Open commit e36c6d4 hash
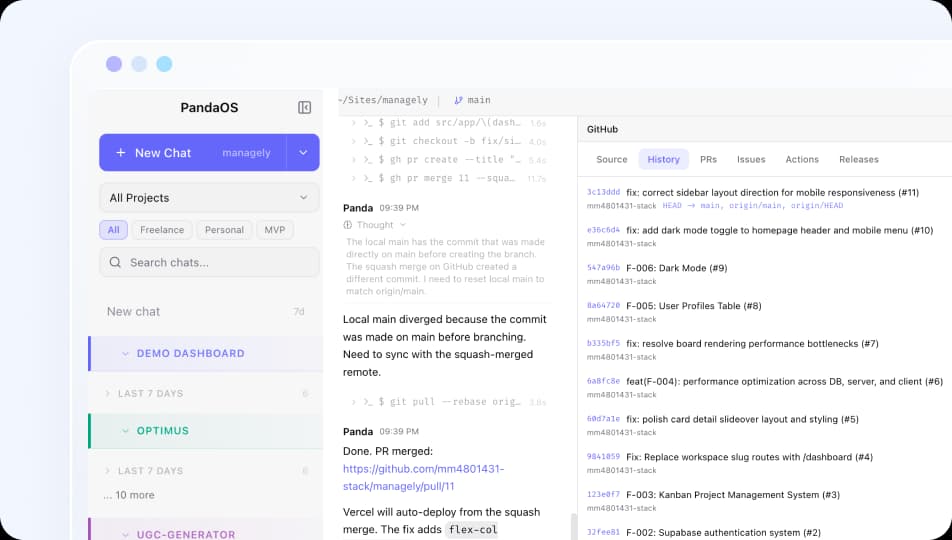Screen dimensions: 952x540 click(x=604, y=230)
